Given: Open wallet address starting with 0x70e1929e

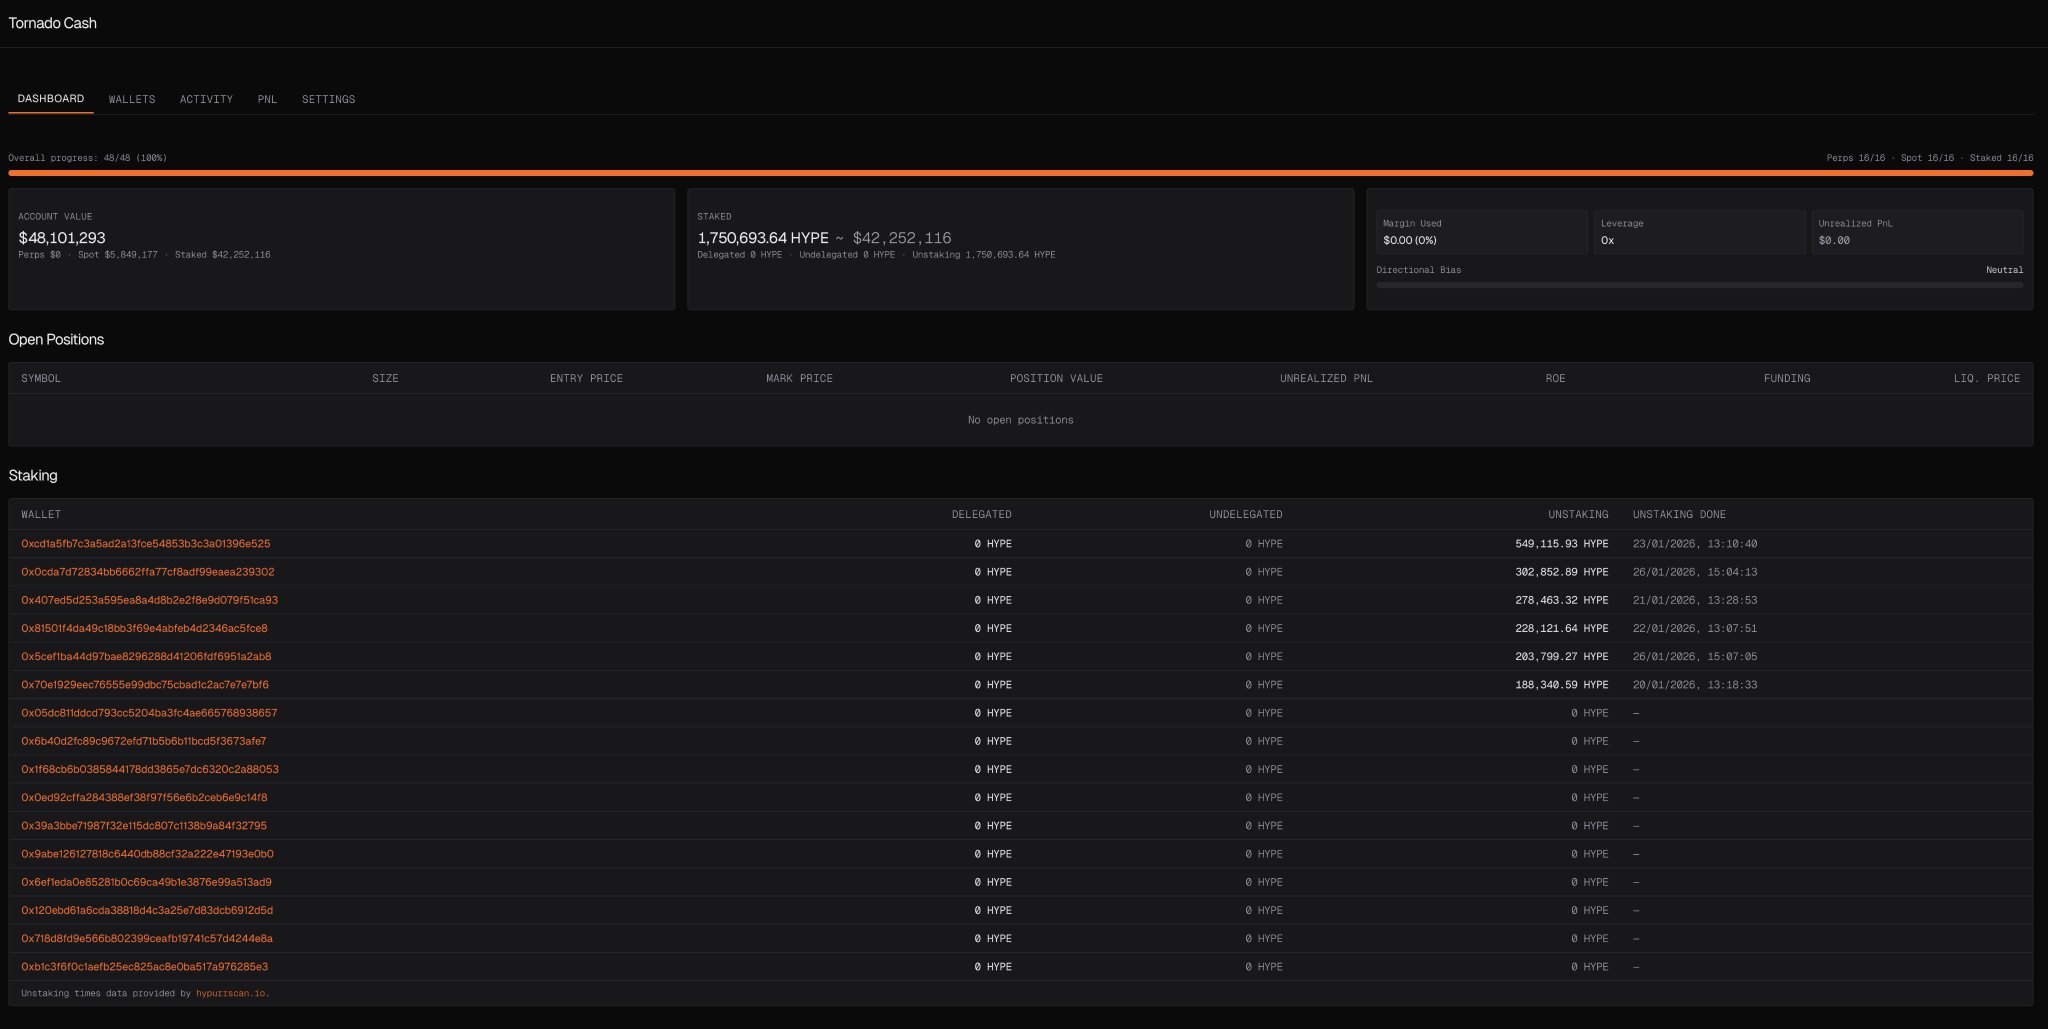Looking at the screenshot, I should coord(144,685).
